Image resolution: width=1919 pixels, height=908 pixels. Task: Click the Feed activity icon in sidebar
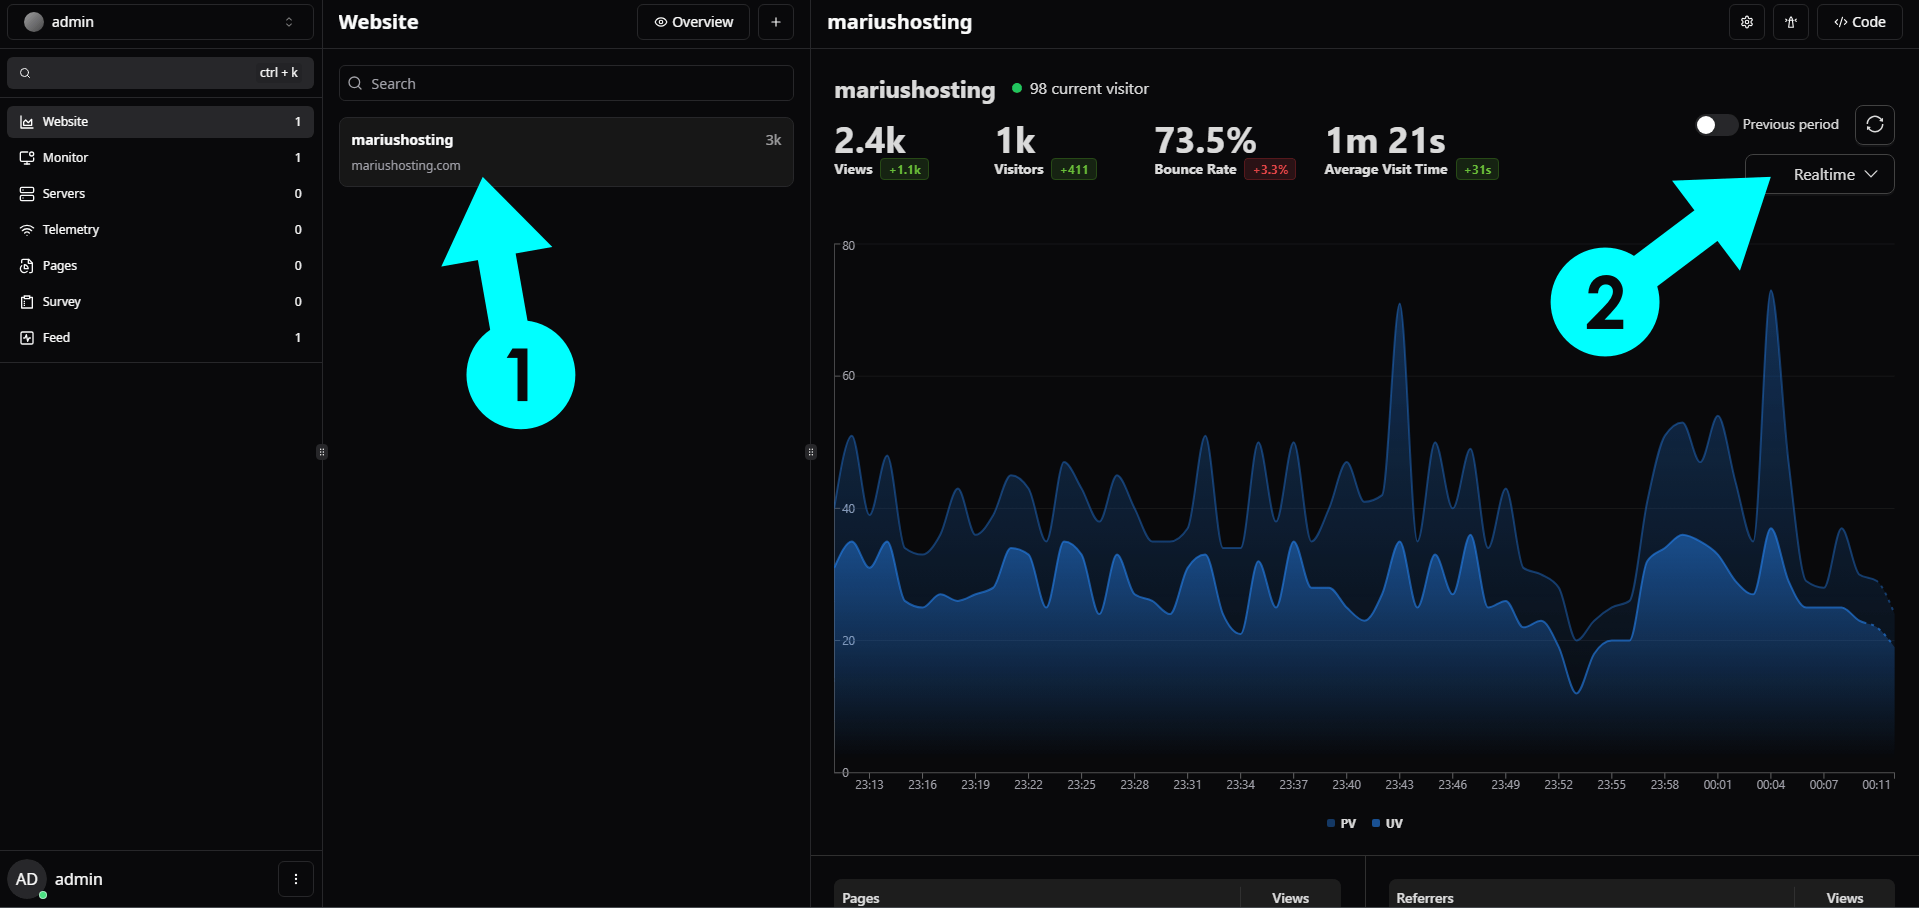coord(27,338)
